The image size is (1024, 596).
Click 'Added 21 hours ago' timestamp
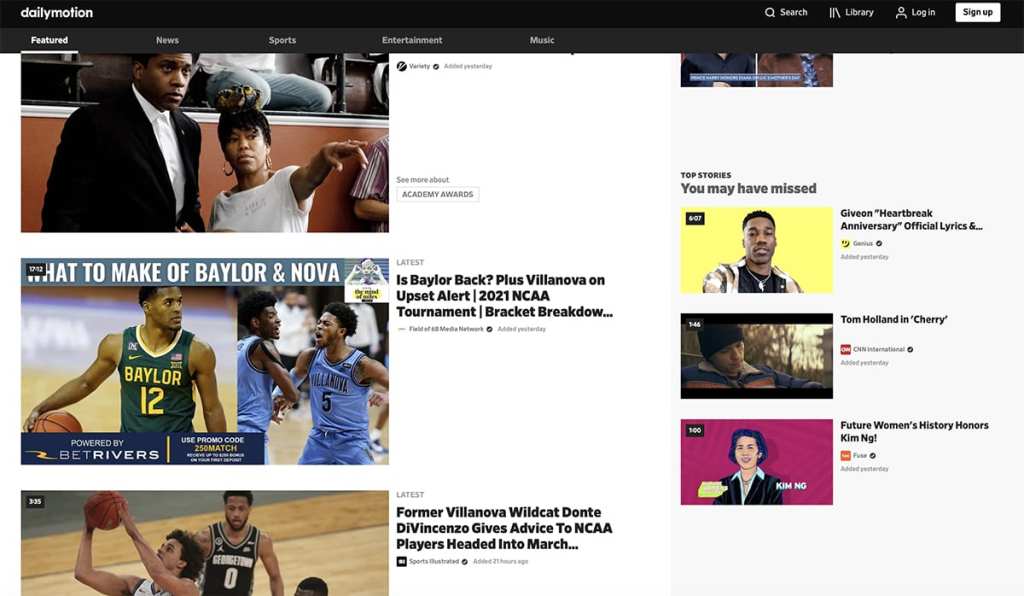click(500, 561)
